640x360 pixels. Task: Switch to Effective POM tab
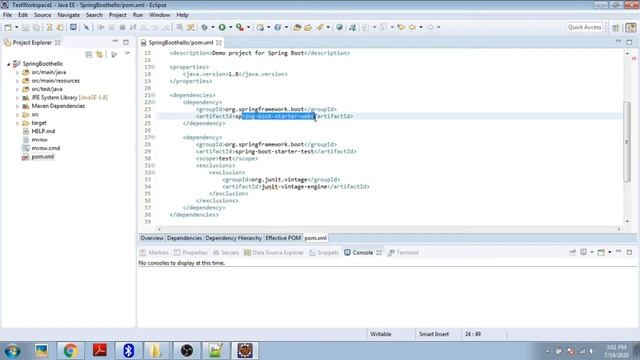tap(283, 238)
